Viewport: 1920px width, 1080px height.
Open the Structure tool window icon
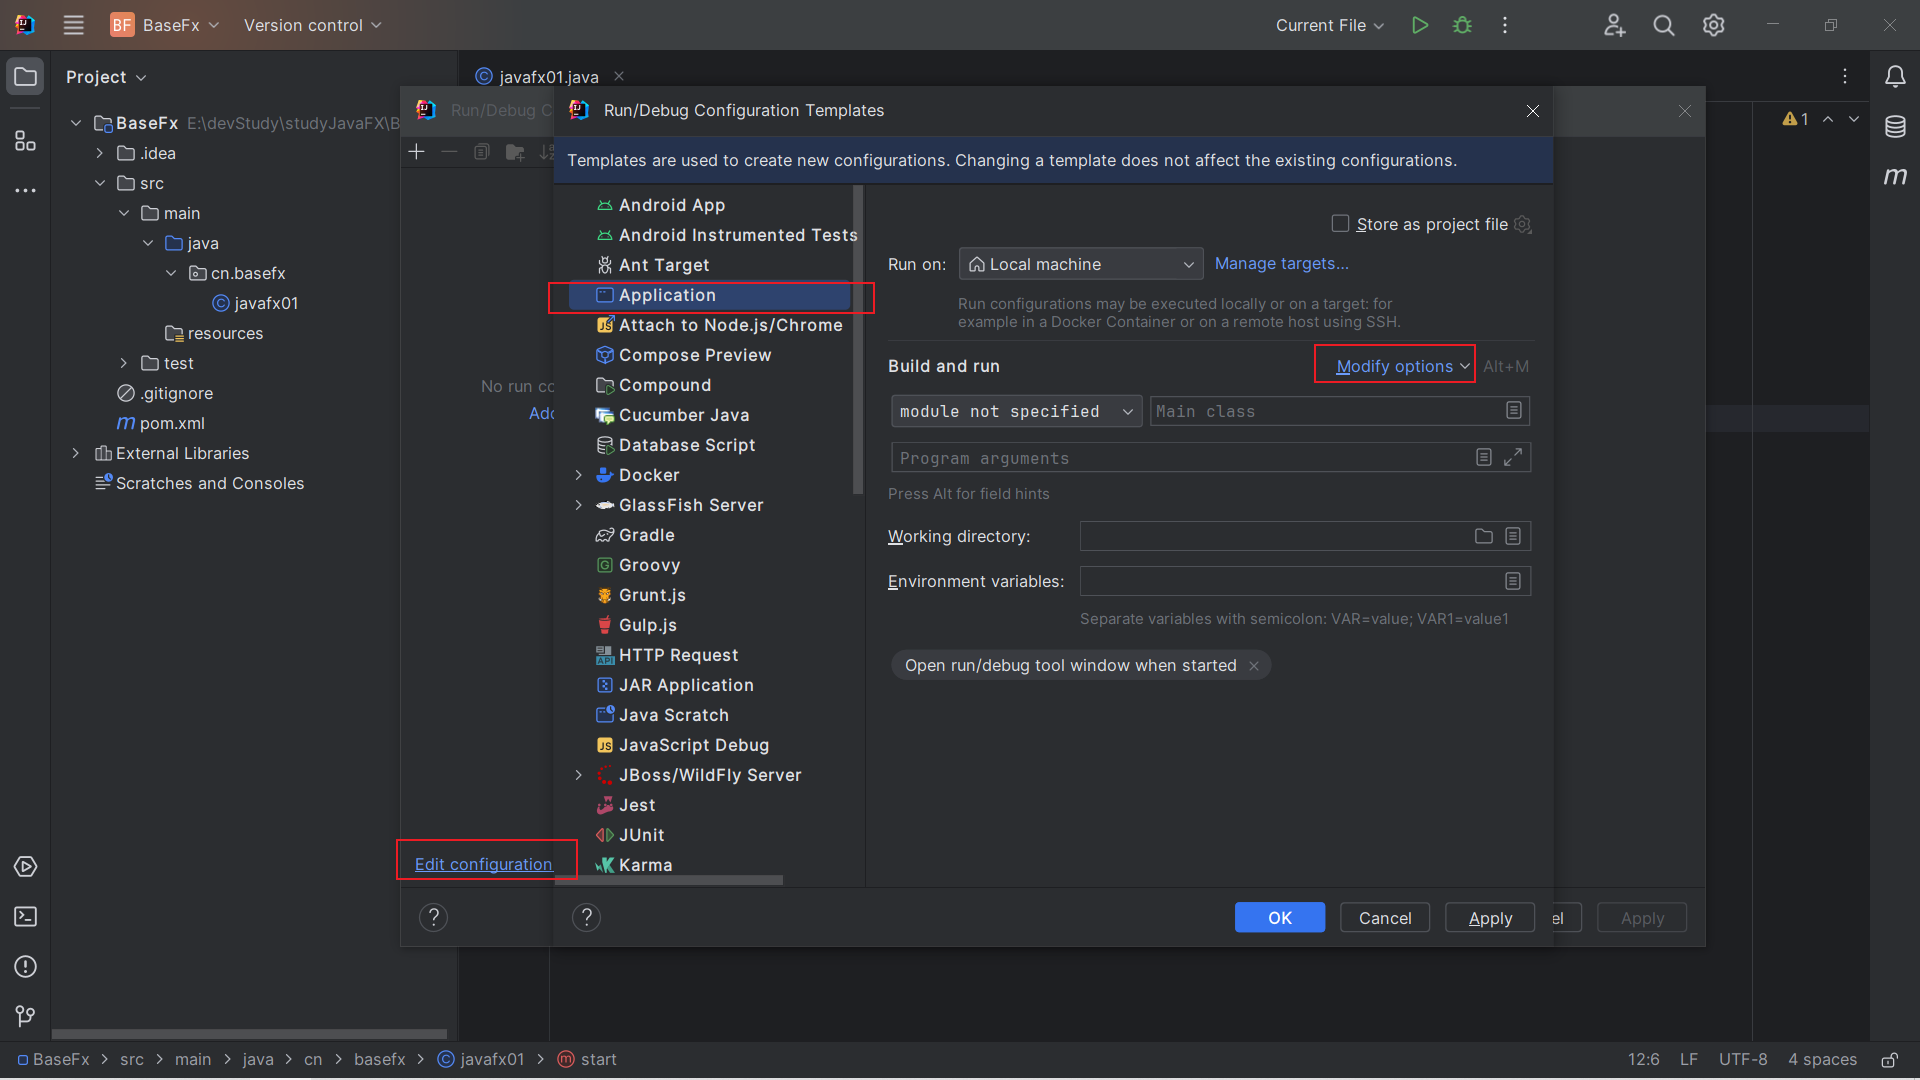tap(26, 141)
